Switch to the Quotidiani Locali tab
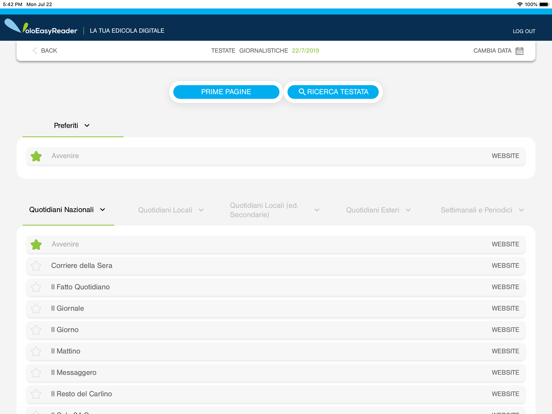 pos(165,210)
